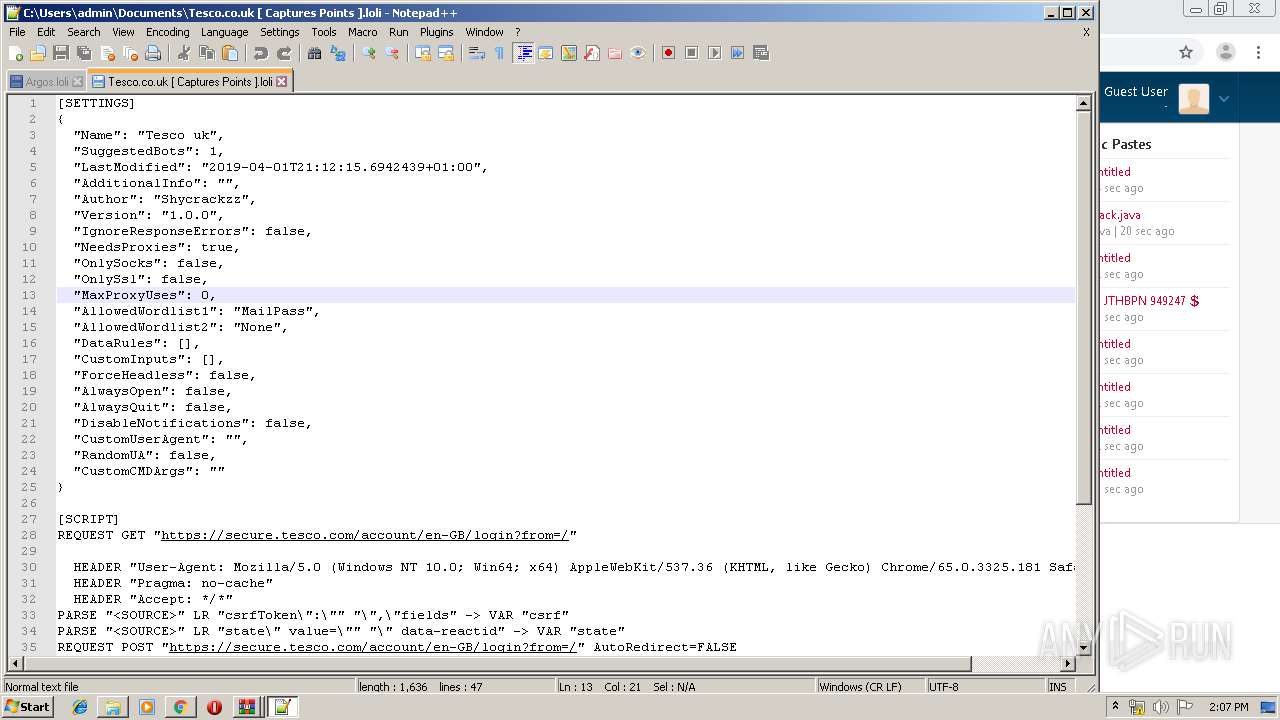Open Opera from the taskbar
The height and width of the screenshot is (720, 1280).
(214, 707)
